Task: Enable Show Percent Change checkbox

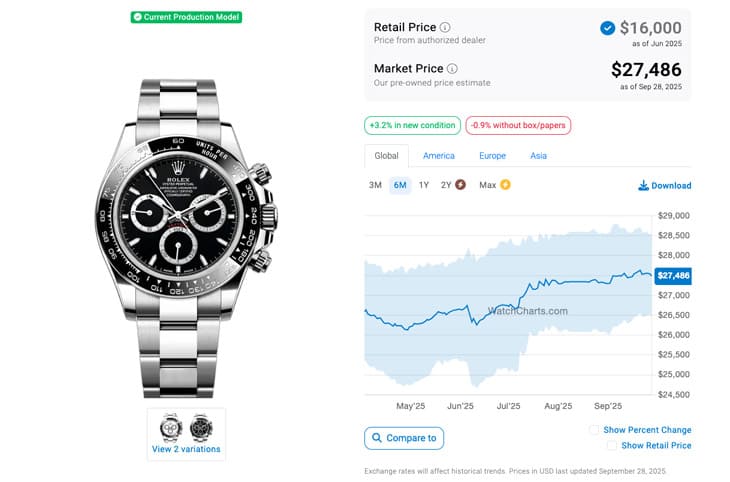Action: click(x=594, y=430)
